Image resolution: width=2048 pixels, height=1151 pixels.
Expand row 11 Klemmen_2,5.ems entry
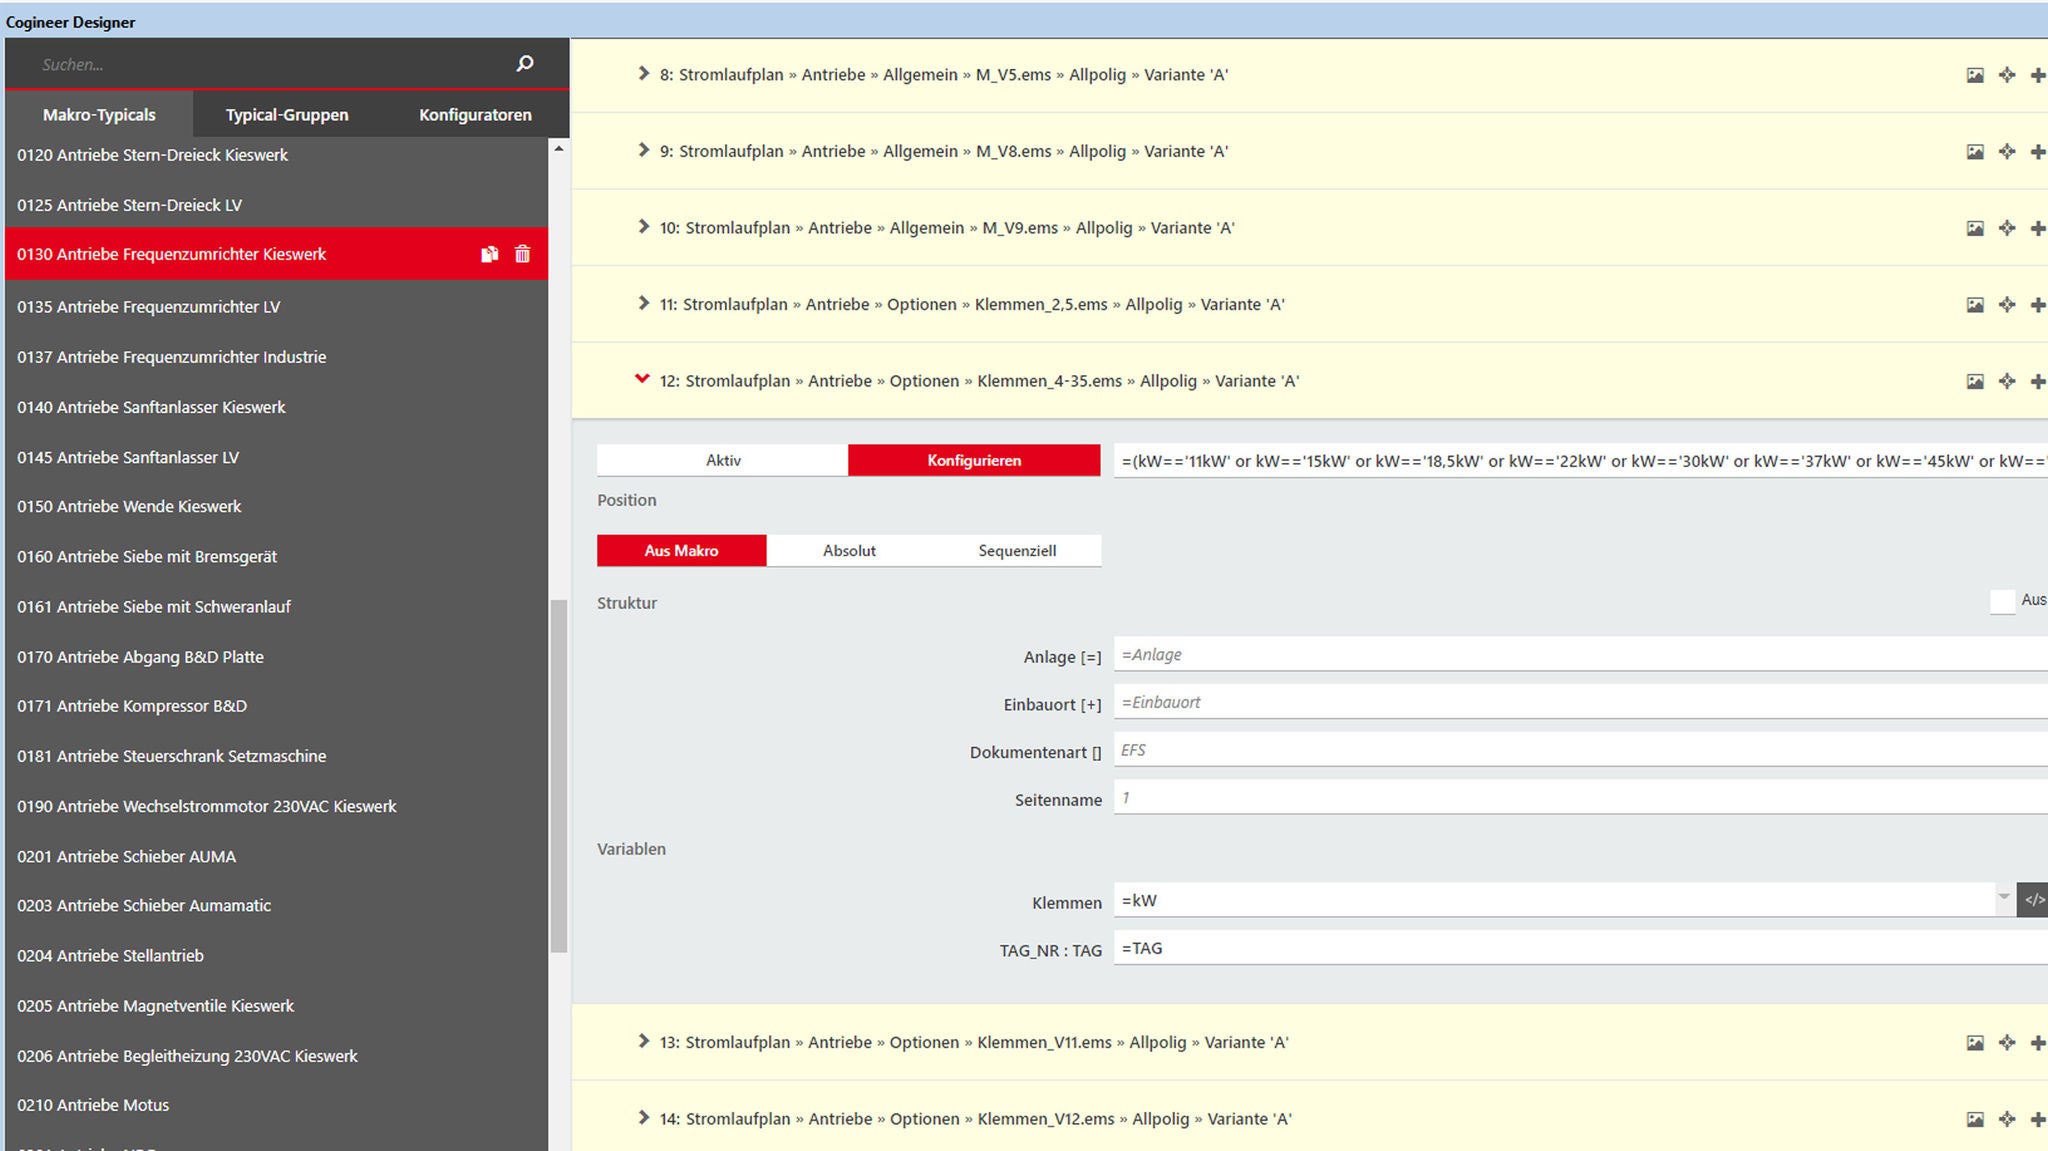[644, 304]
